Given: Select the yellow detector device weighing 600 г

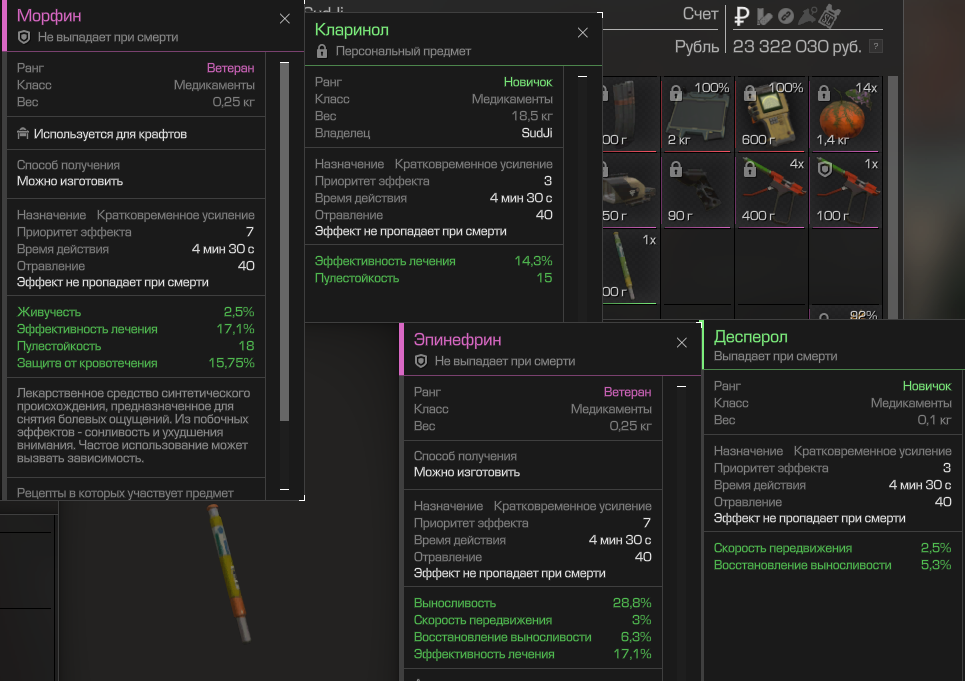Looking at the screenshot, I should click(770, 112).
